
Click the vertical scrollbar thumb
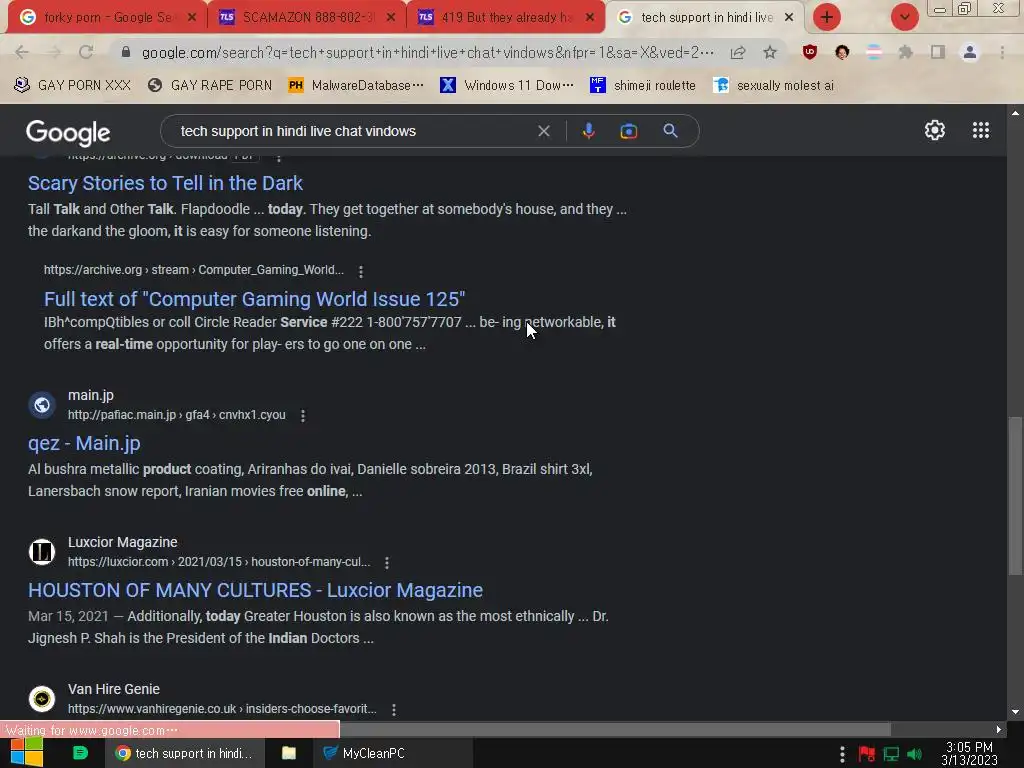tap(1014, 496)
